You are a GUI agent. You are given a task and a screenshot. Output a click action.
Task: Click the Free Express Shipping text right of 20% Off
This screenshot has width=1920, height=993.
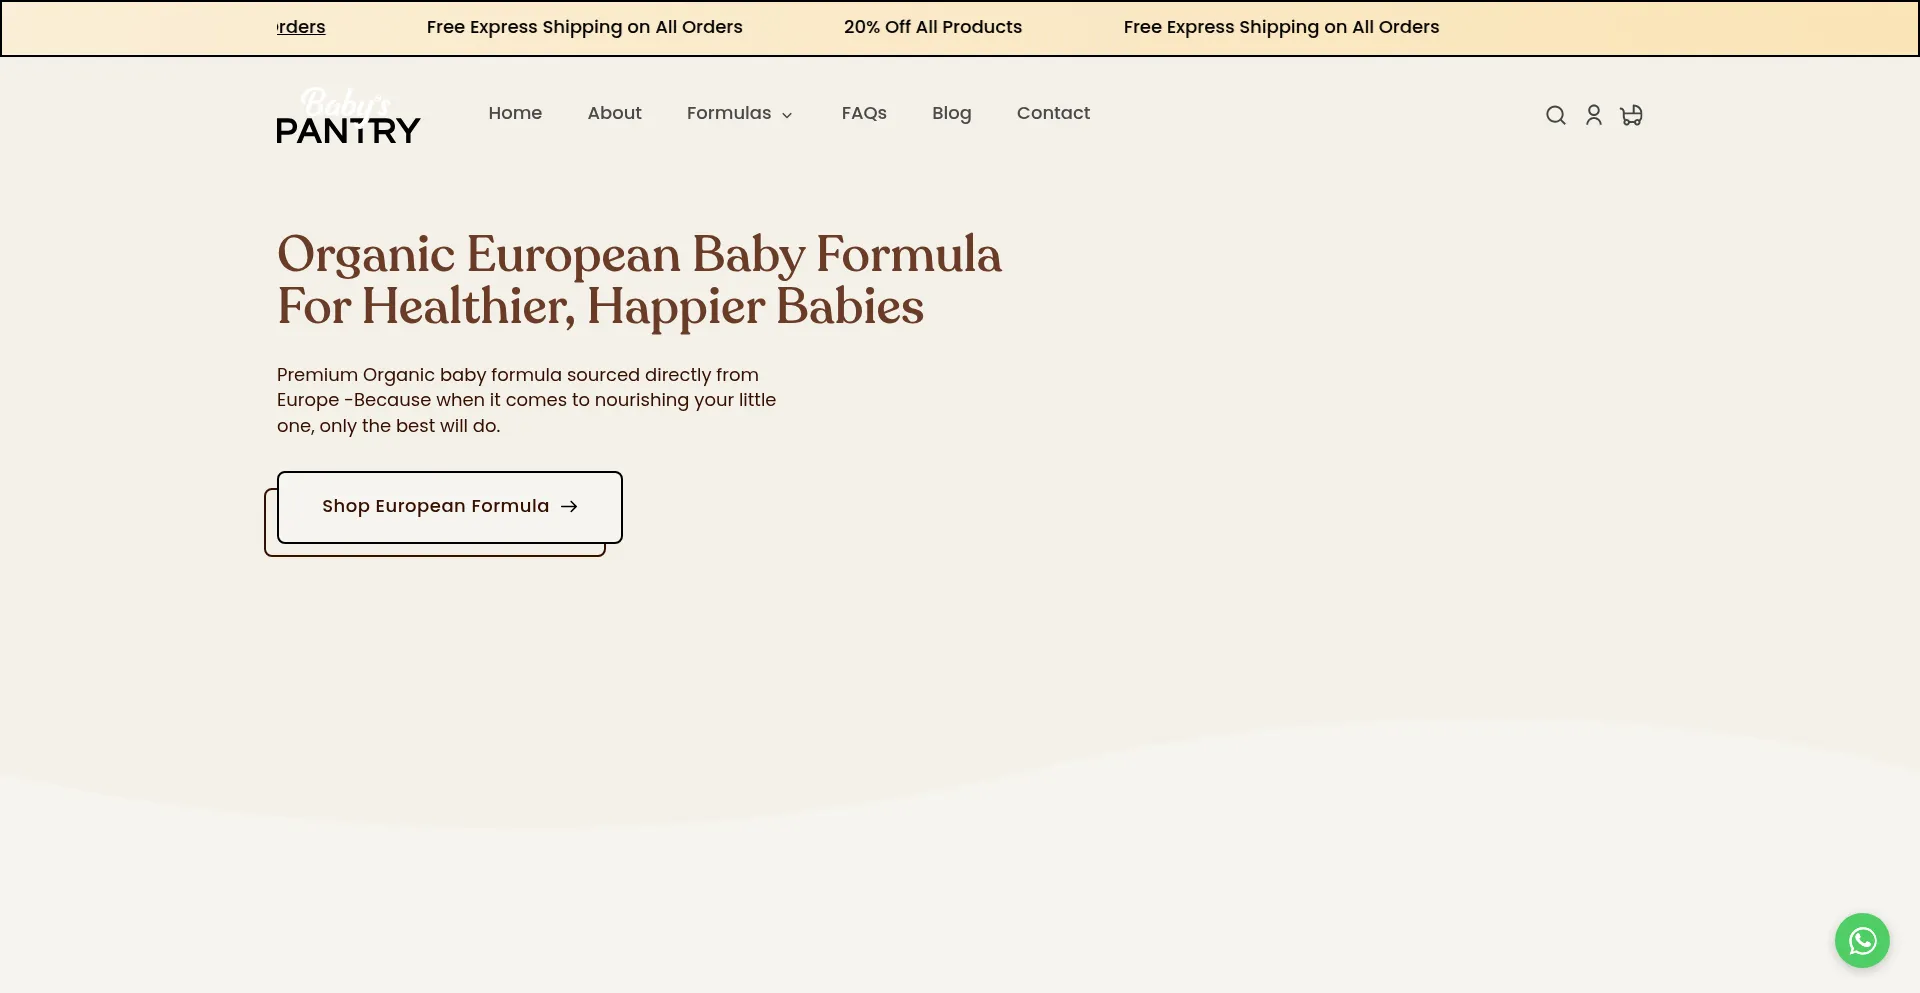(1281, 27)
